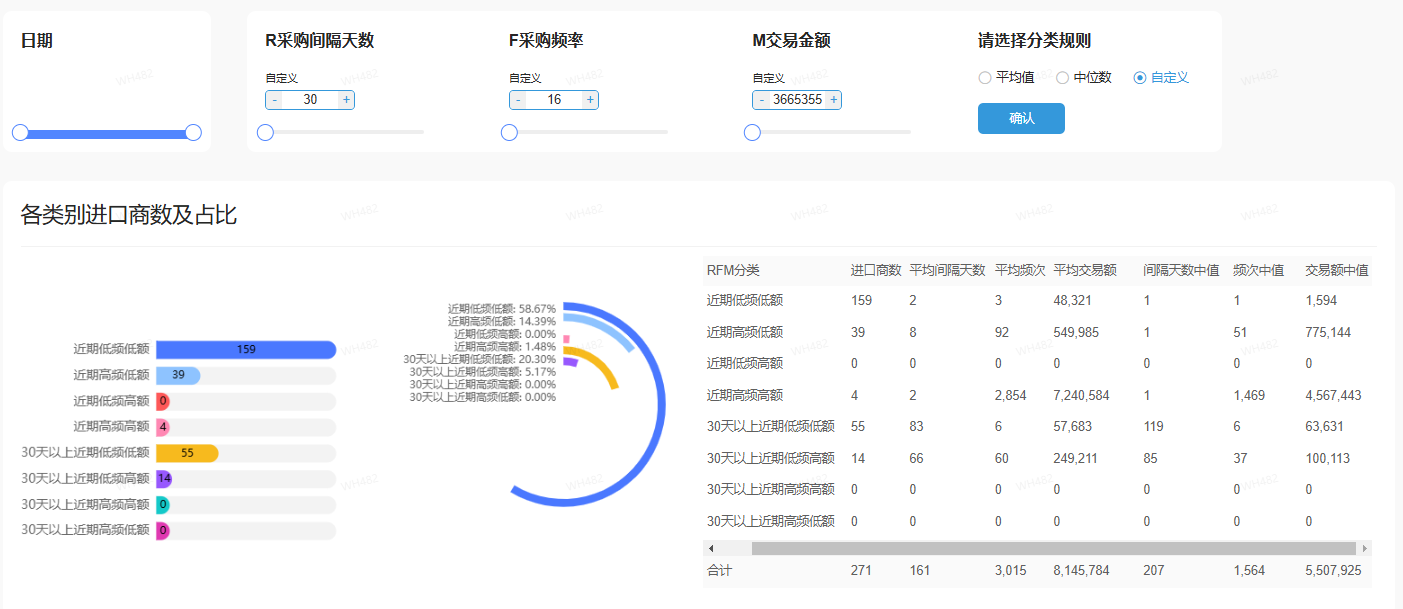1403x609 pixels.
Task: Click the right handle of 日期 slider
Action: 194,133
